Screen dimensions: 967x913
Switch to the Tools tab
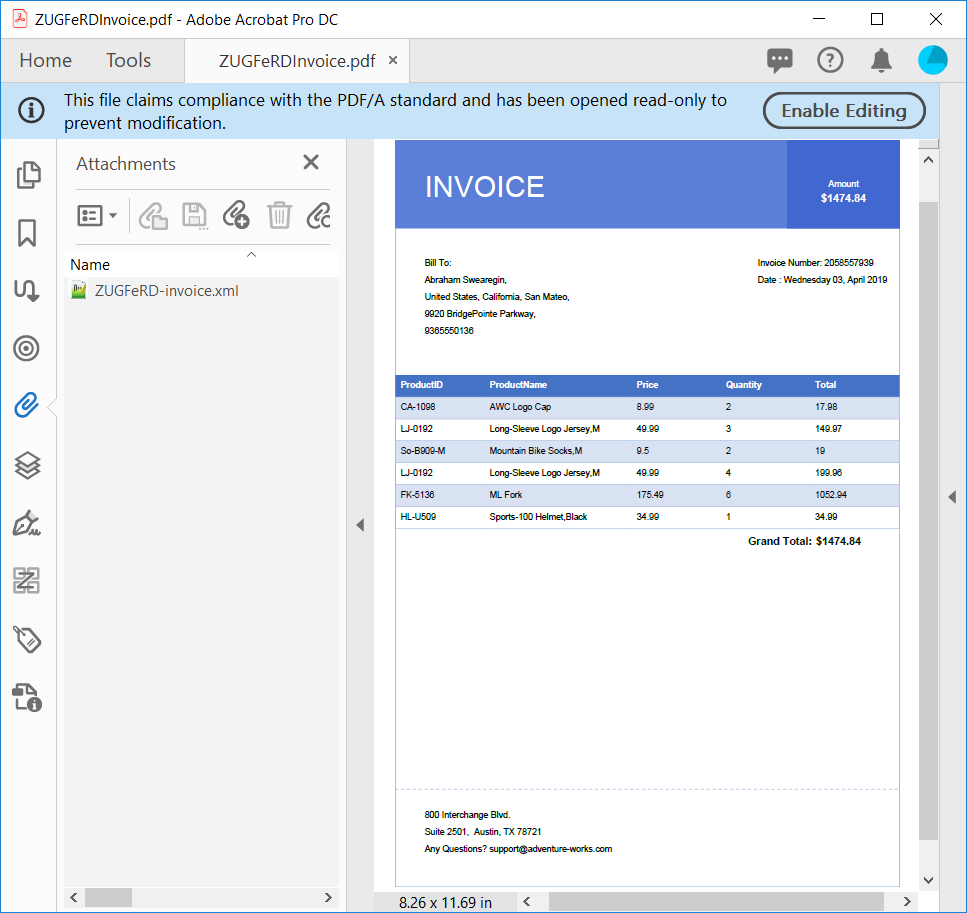pos(128,61)
